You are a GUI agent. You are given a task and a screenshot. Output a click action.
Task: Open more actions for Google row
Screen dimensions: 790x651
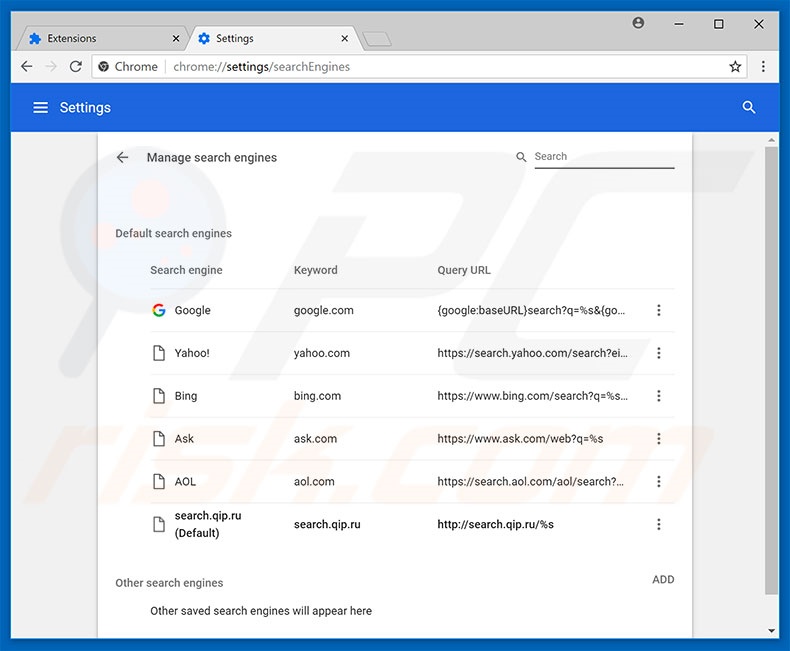click(x=659, y=310)
